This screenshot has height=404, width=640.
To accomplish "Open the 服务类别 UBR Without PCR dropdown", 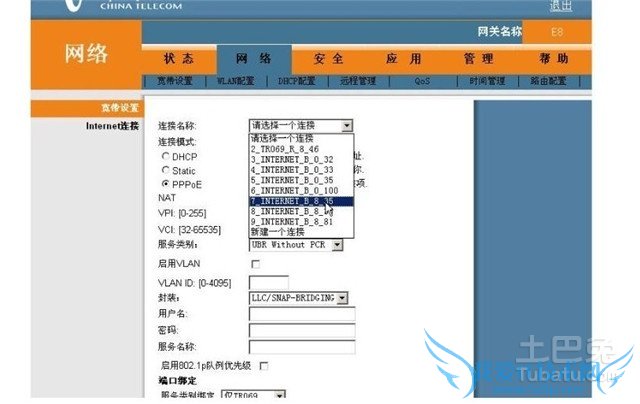I will click(296, 245).
